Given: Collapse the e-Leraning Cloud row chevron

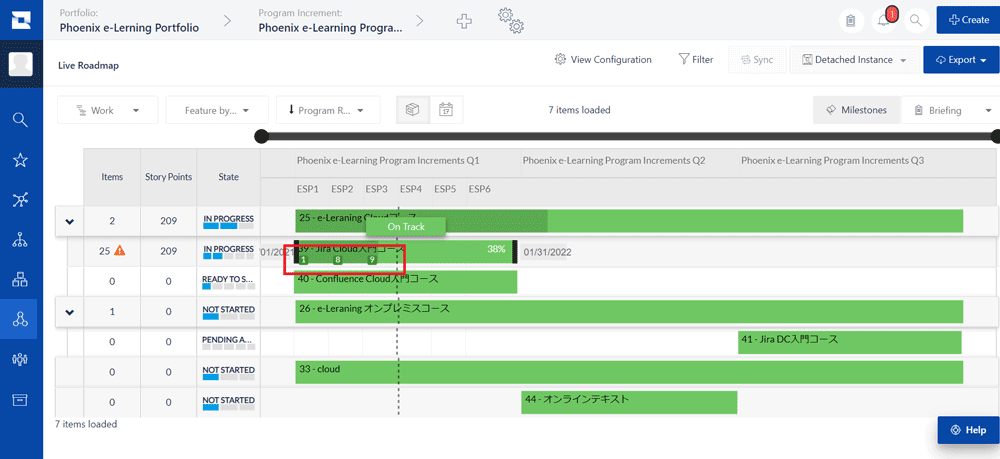Looking at the screenshot, I should 70,221.
